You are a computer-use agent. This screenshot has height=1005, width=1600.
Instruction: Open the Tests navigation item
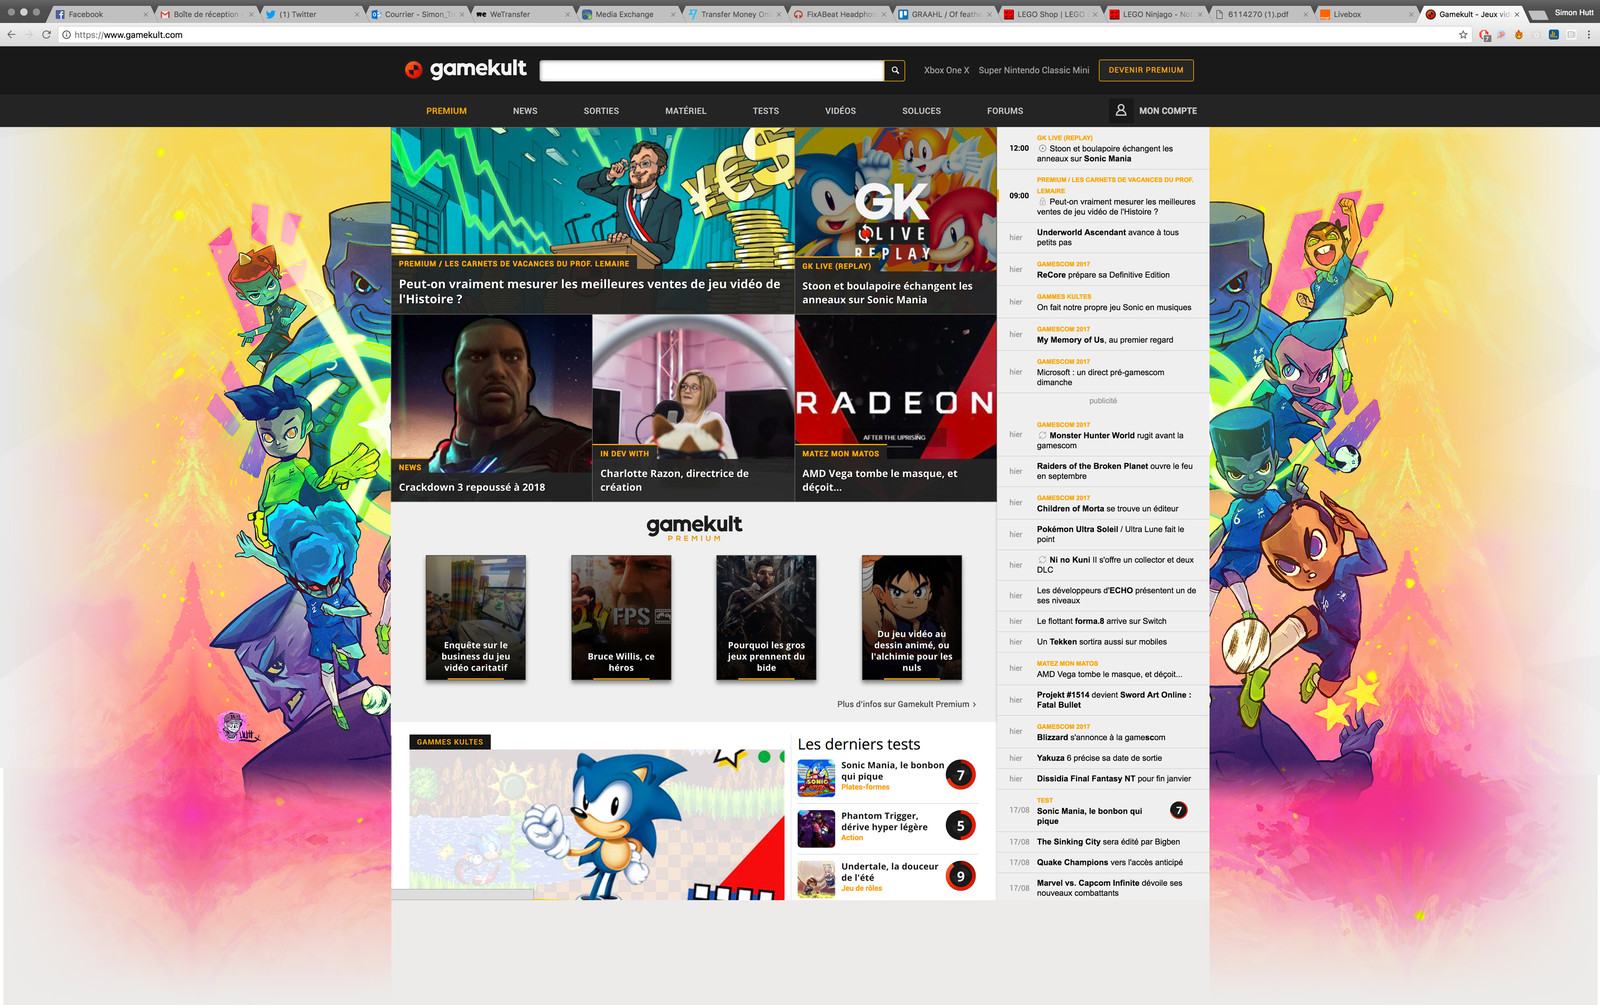click(x=766, y=111)
